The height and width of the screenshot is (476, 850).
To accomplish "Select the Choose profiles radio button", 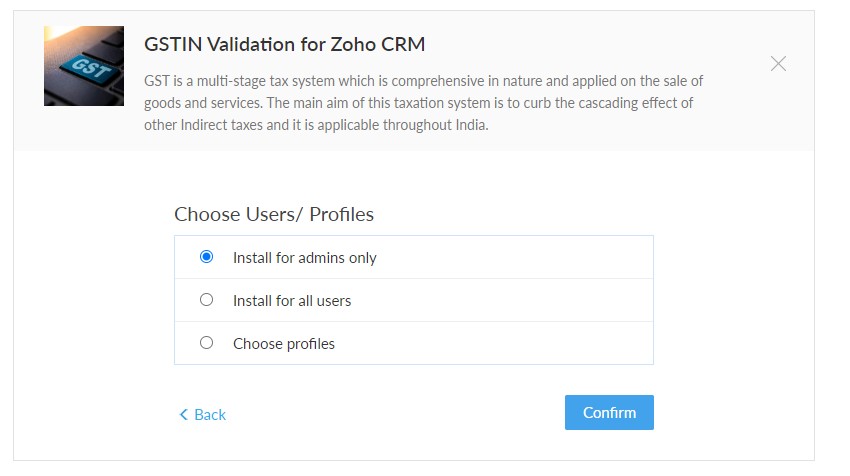I will 207,342.
